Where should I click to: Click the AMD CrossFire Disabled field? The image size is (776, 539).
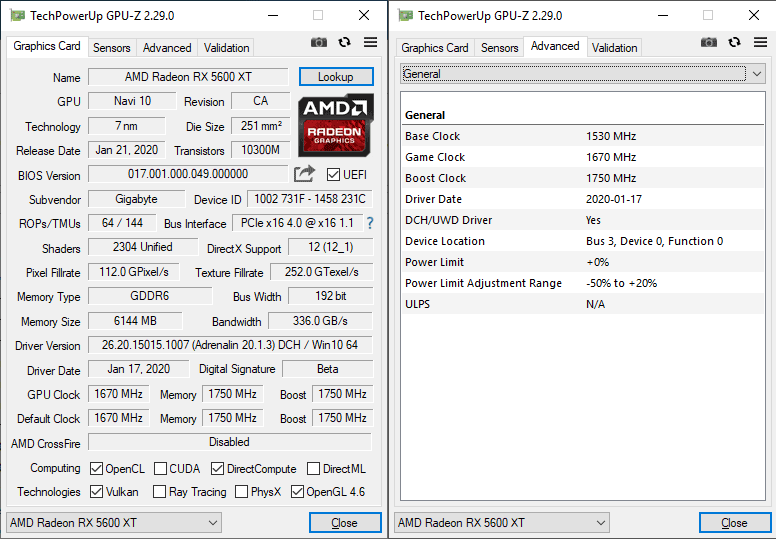pos(230,442)
